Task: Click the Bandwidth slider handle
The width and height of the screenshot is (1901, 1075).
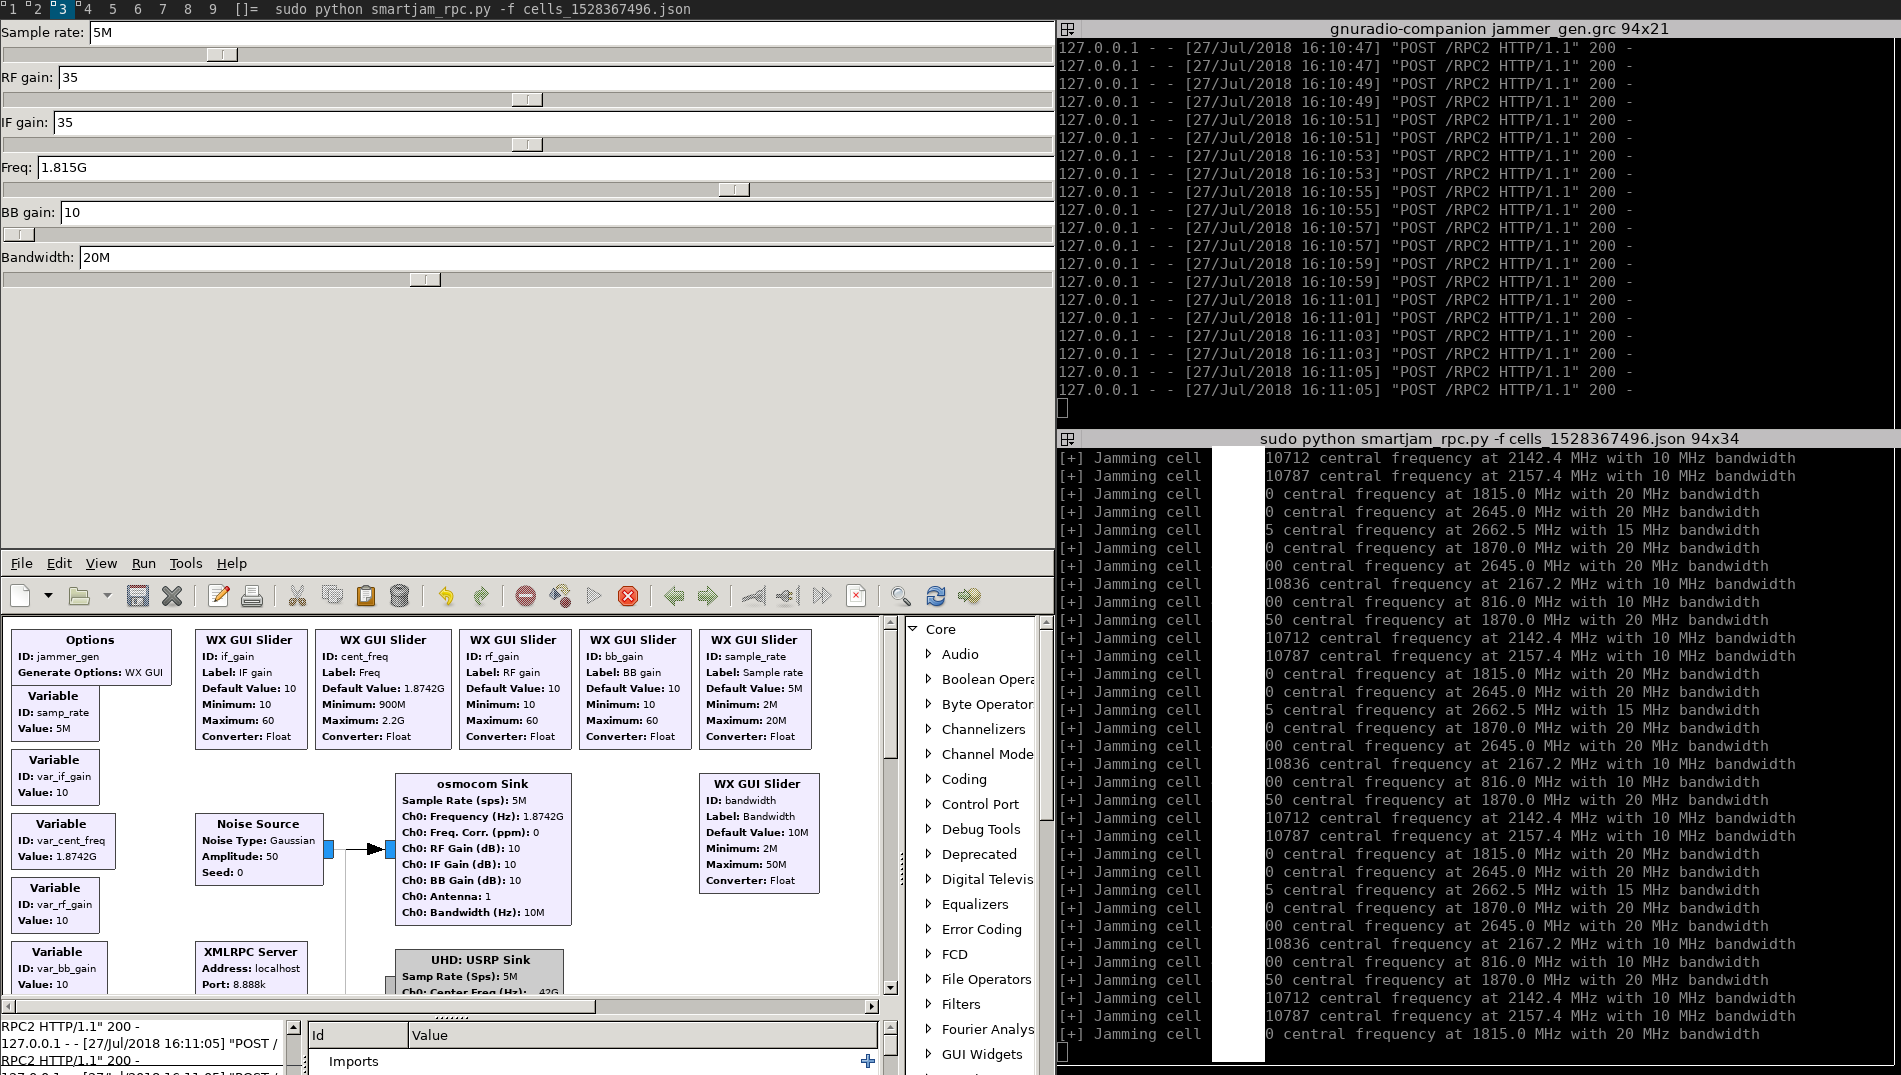Action: (x=425, y=280)
